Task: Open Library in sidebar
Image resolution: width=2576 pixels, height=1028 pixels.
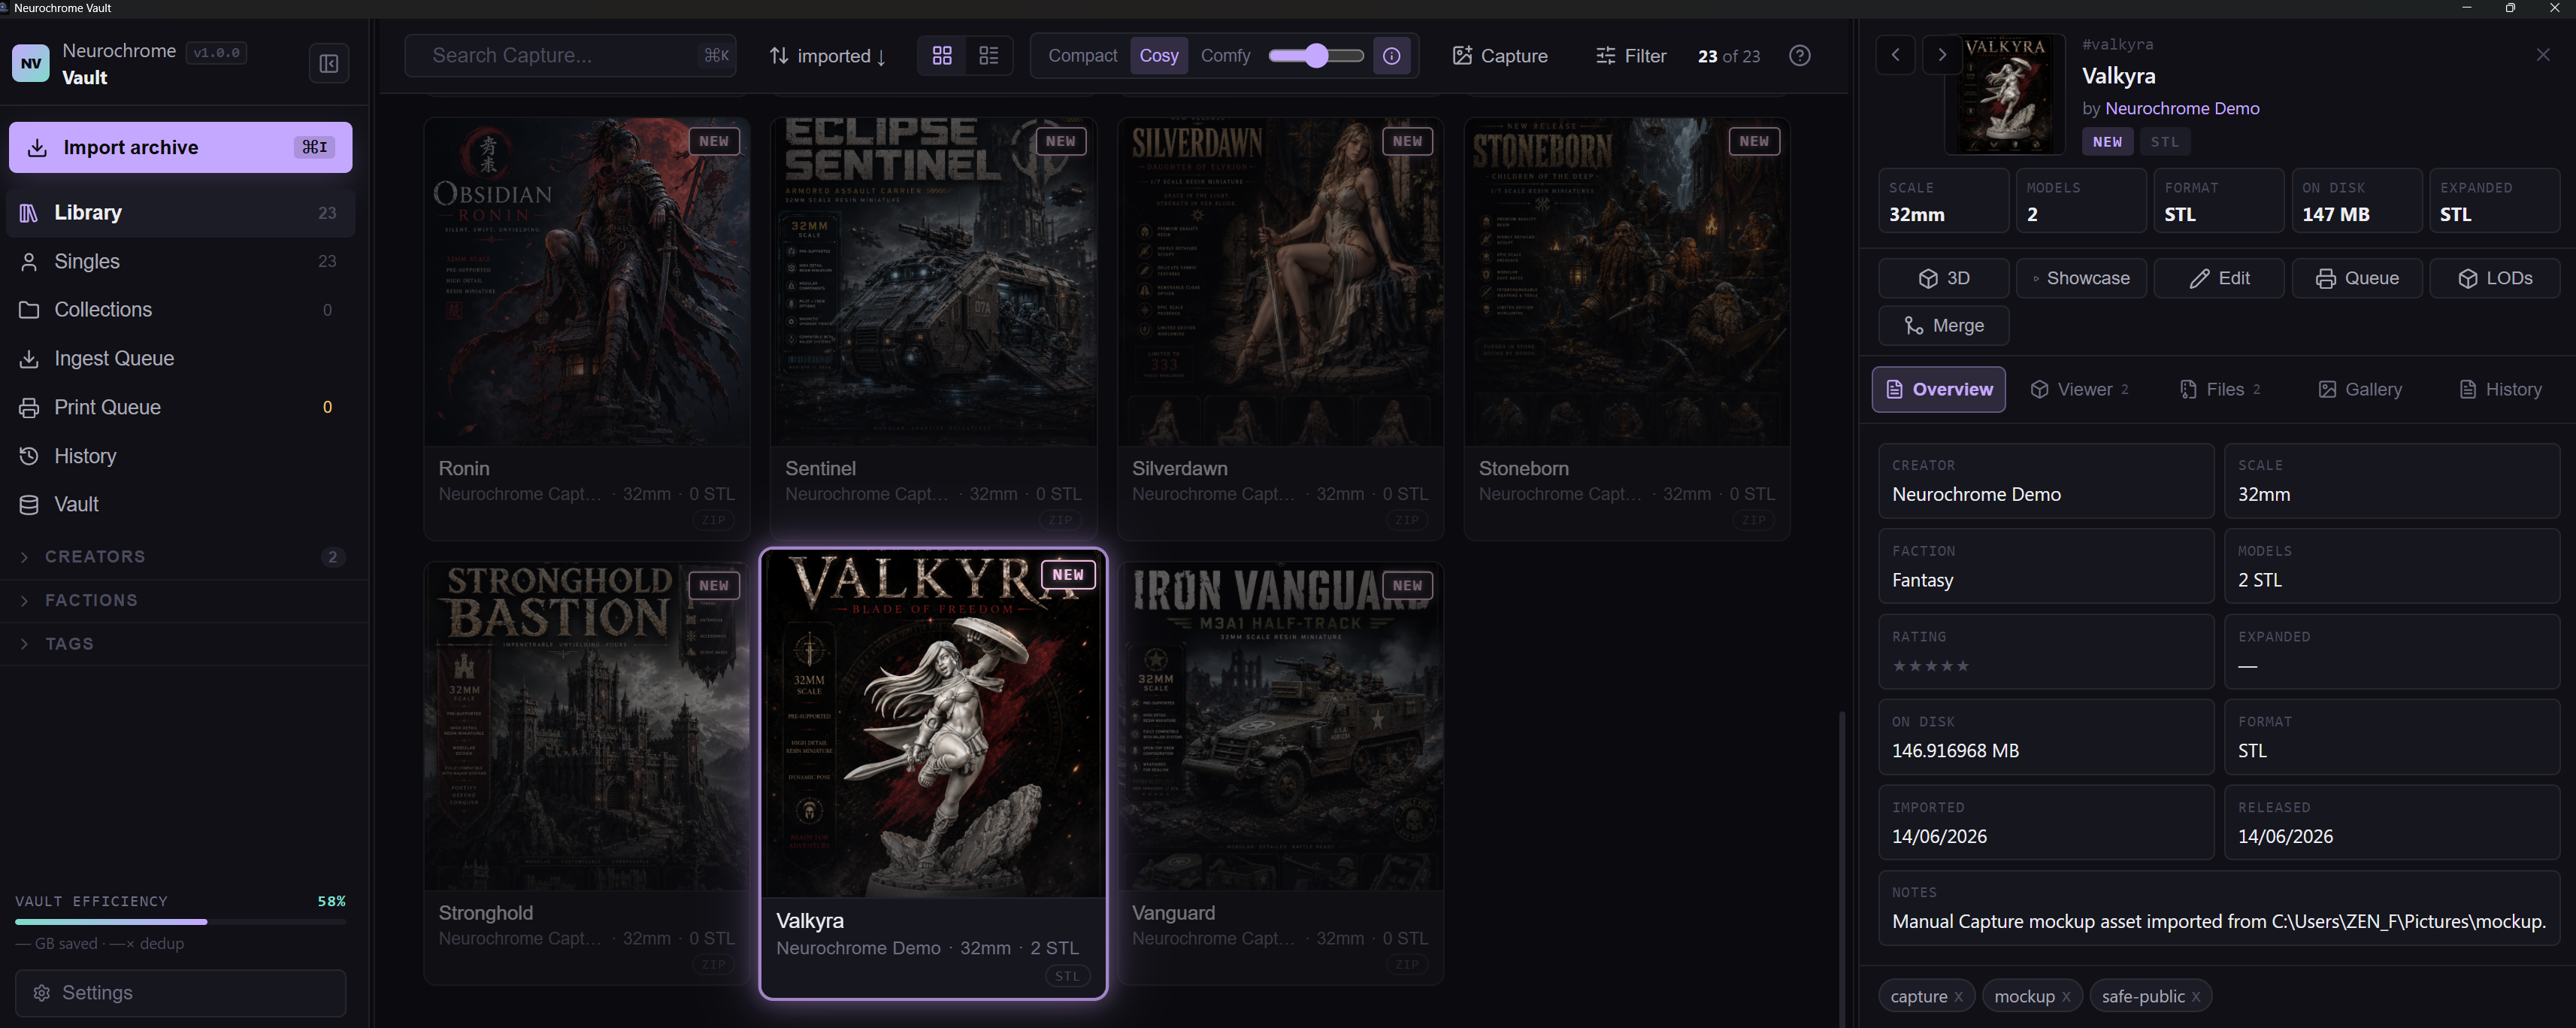Action: tap(181, 213)
